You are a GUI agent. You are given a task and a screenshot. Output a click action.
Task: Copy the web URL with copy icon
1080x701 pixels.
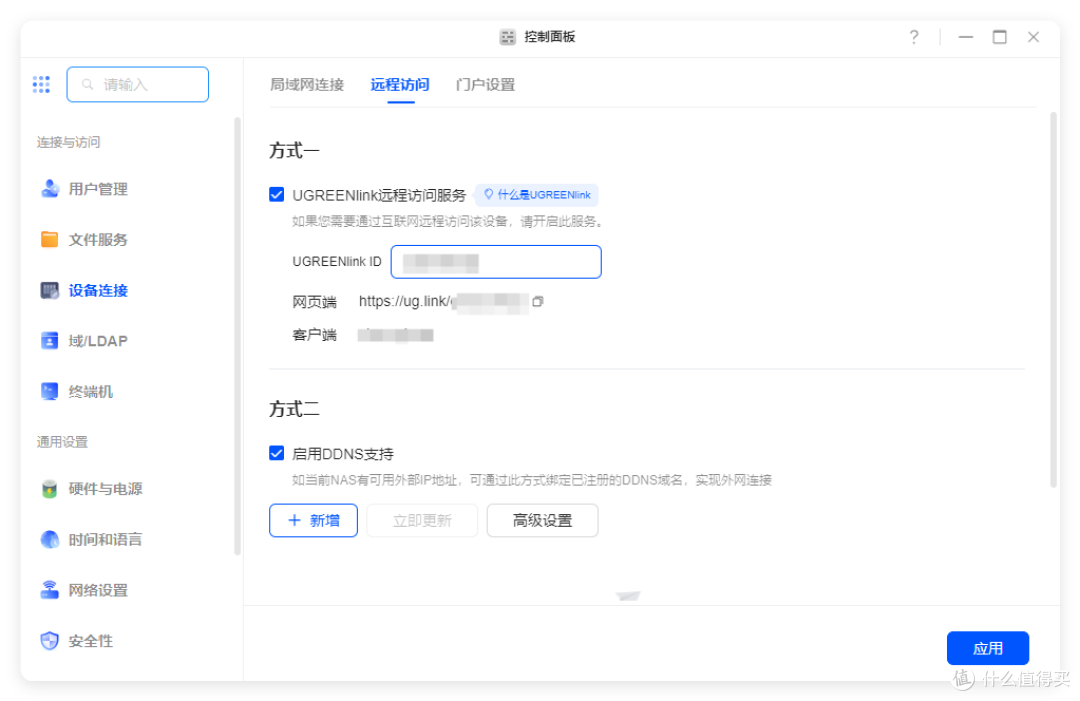coord(538,302)
